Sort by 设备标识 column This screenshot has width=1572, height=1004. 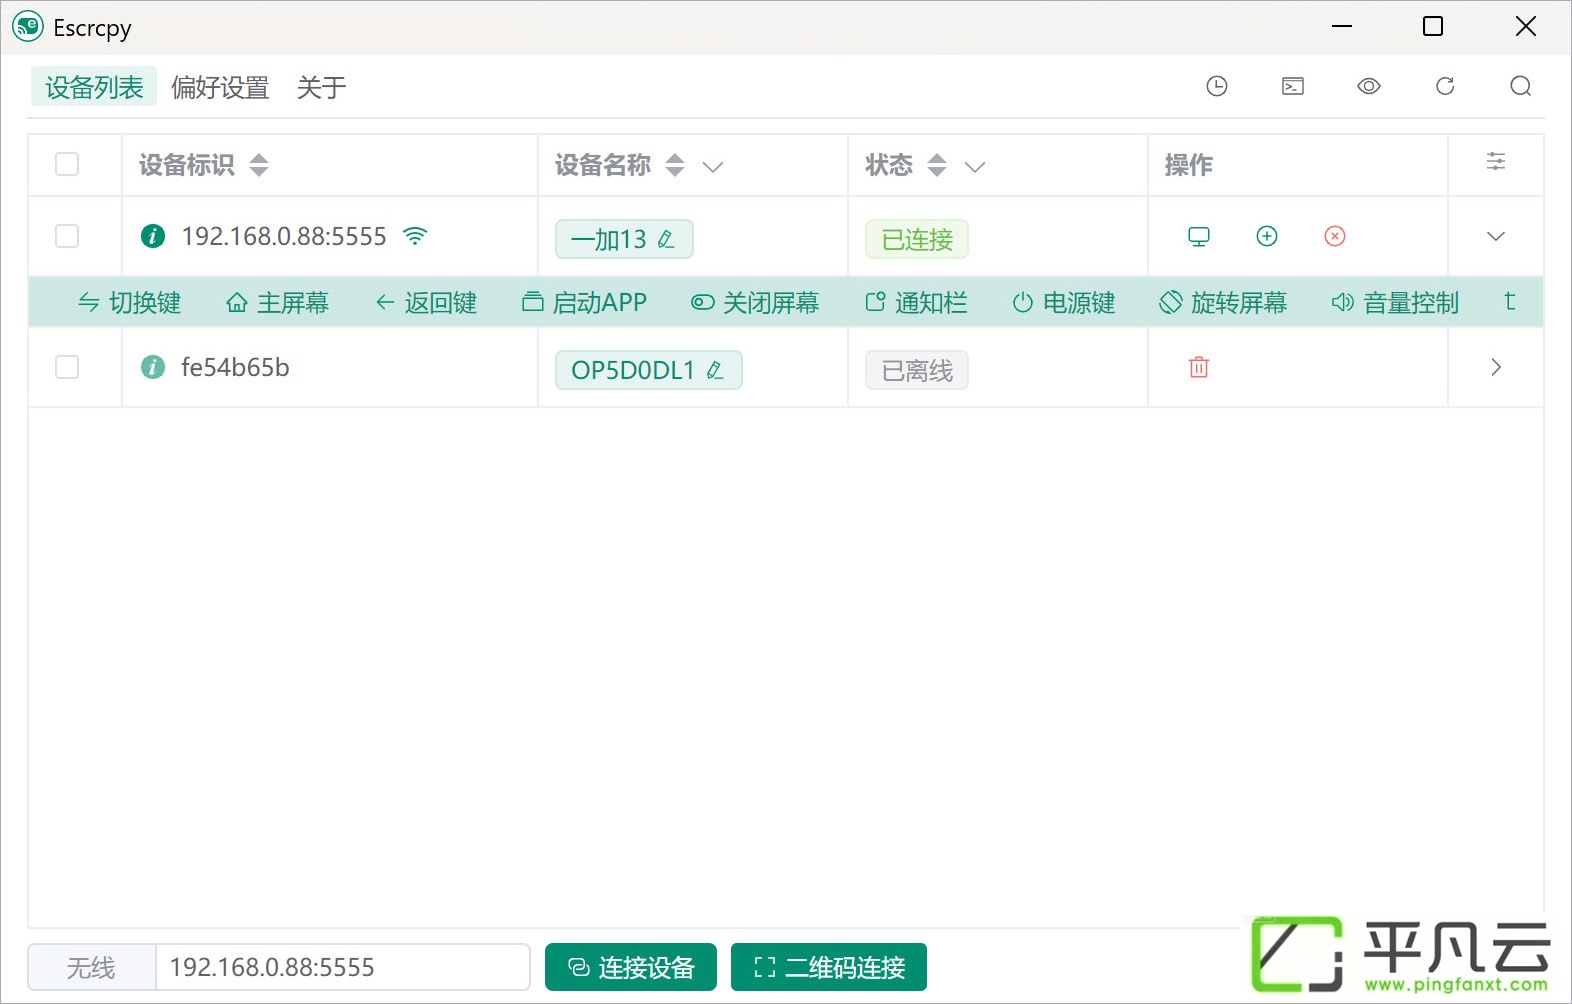[x=259, y=165]
